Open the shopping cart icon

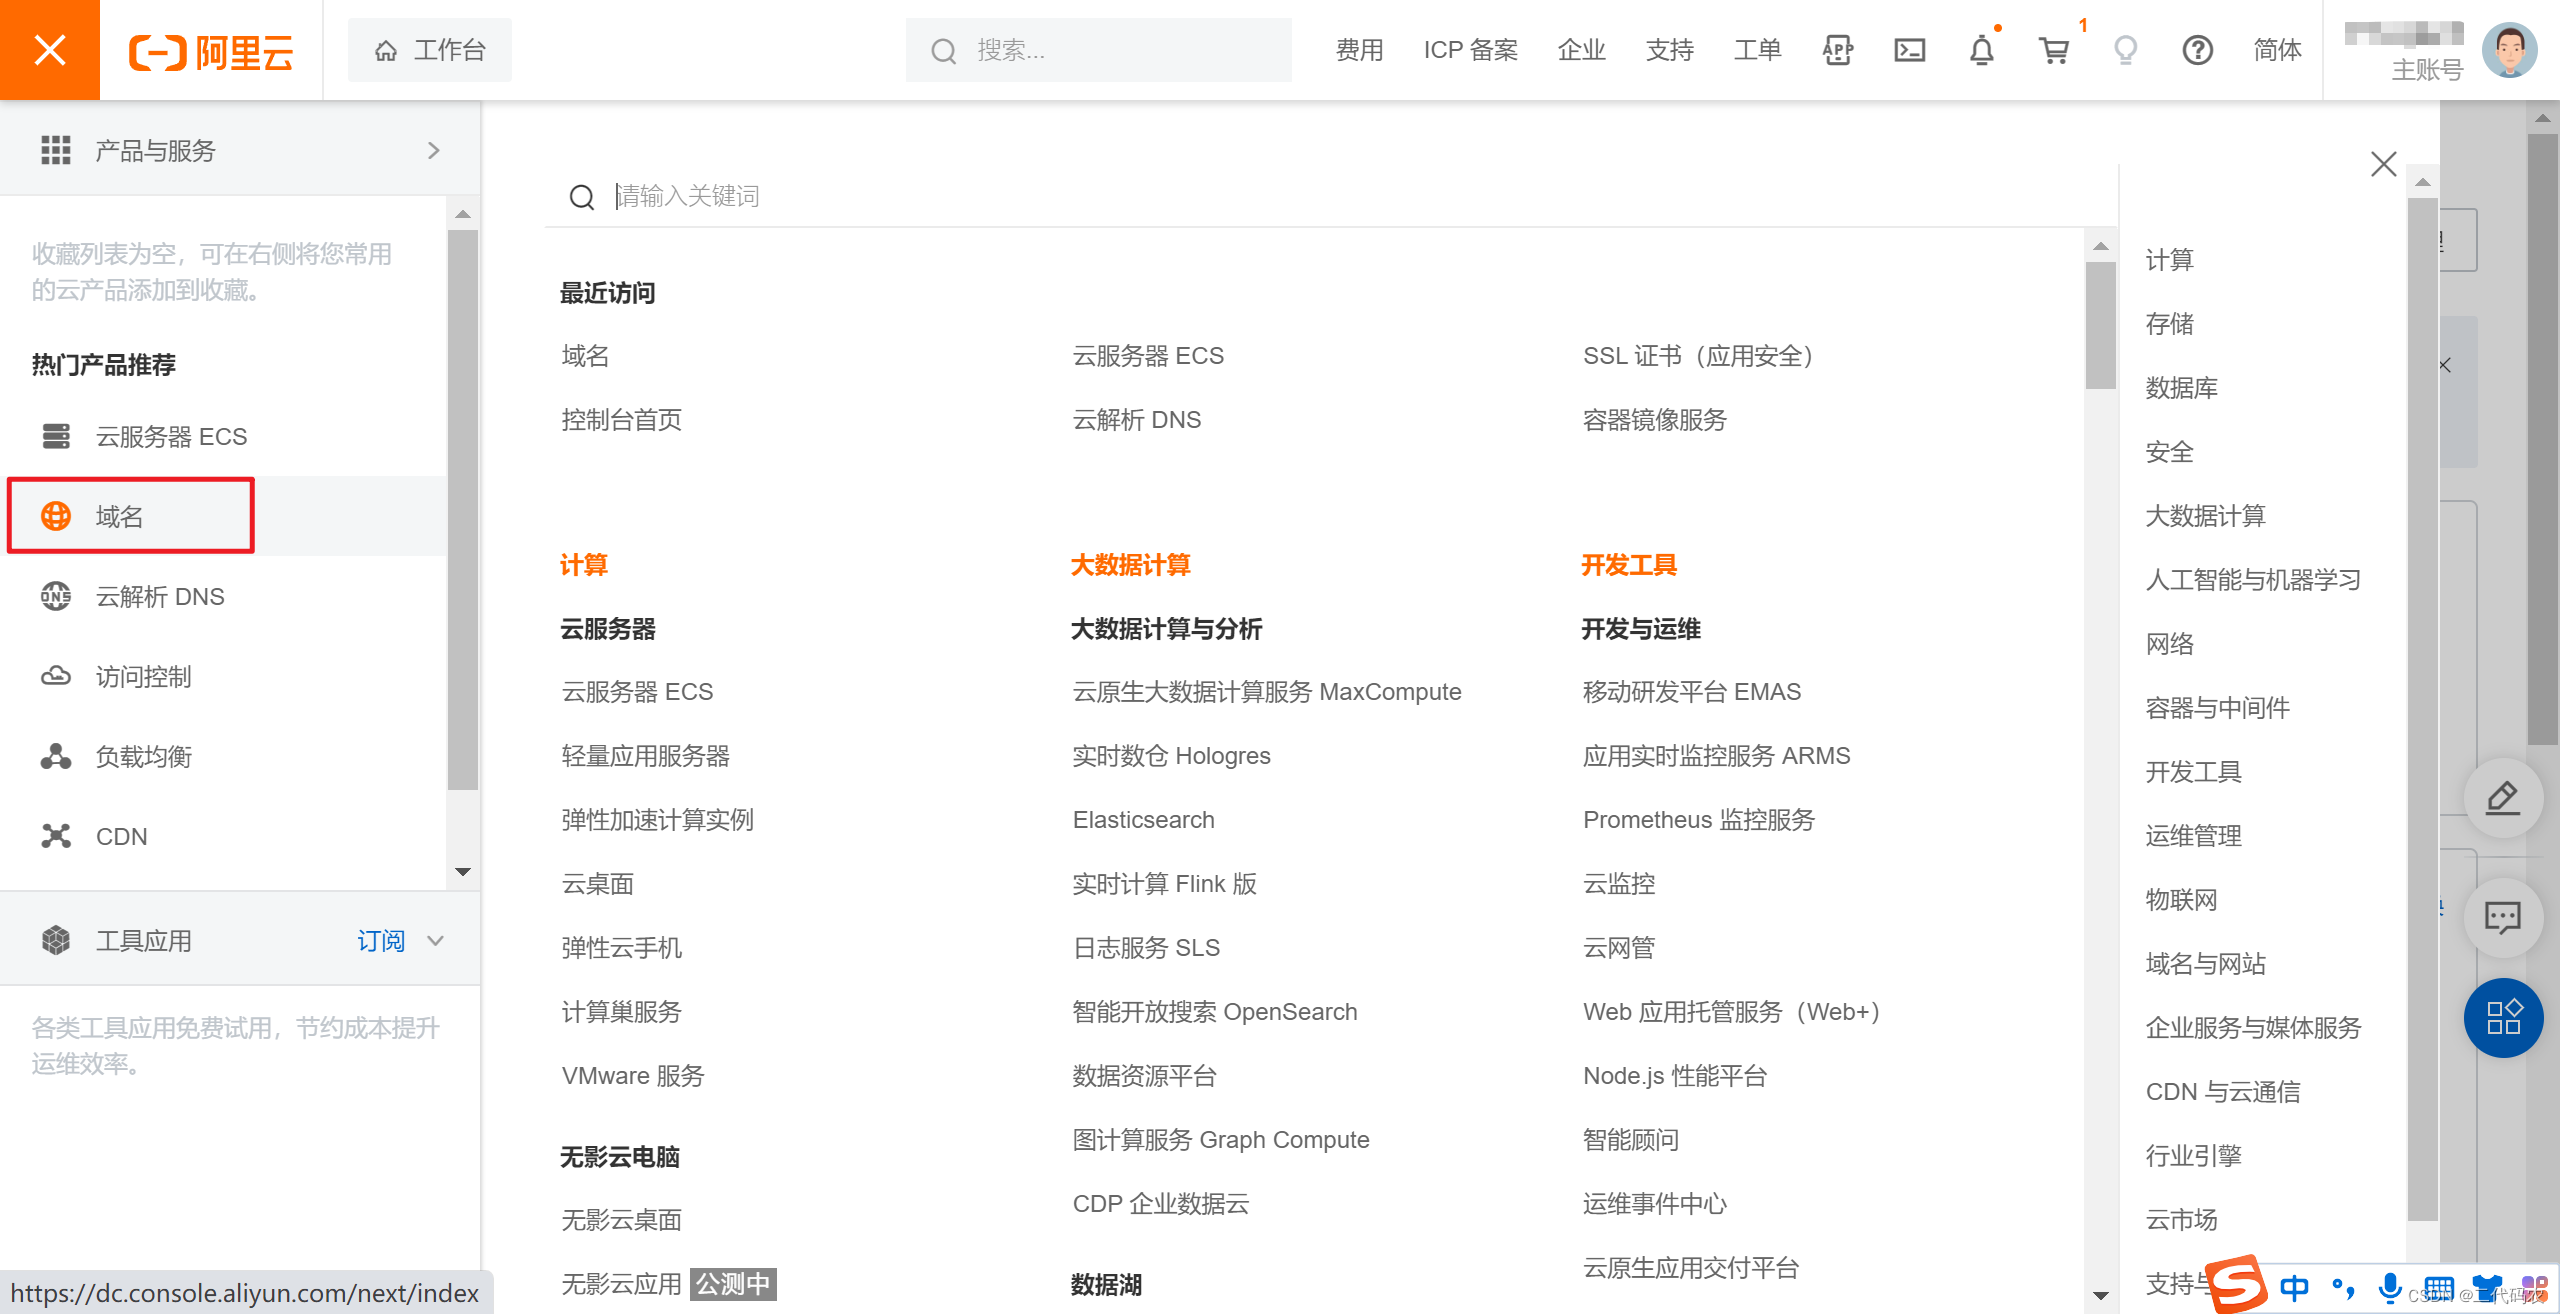(2054, 50)
